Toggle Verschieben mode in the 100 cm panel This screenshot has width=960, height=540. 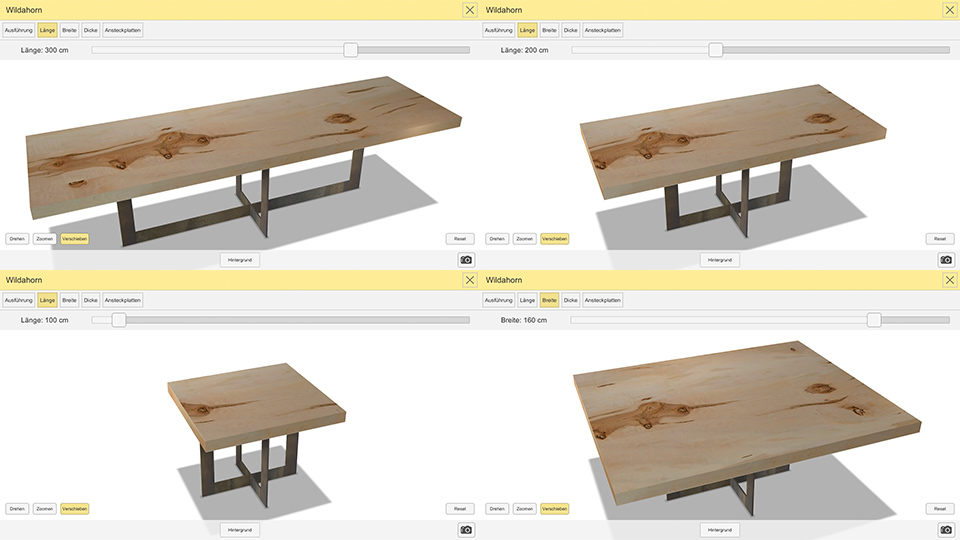[x=74, y=509]
